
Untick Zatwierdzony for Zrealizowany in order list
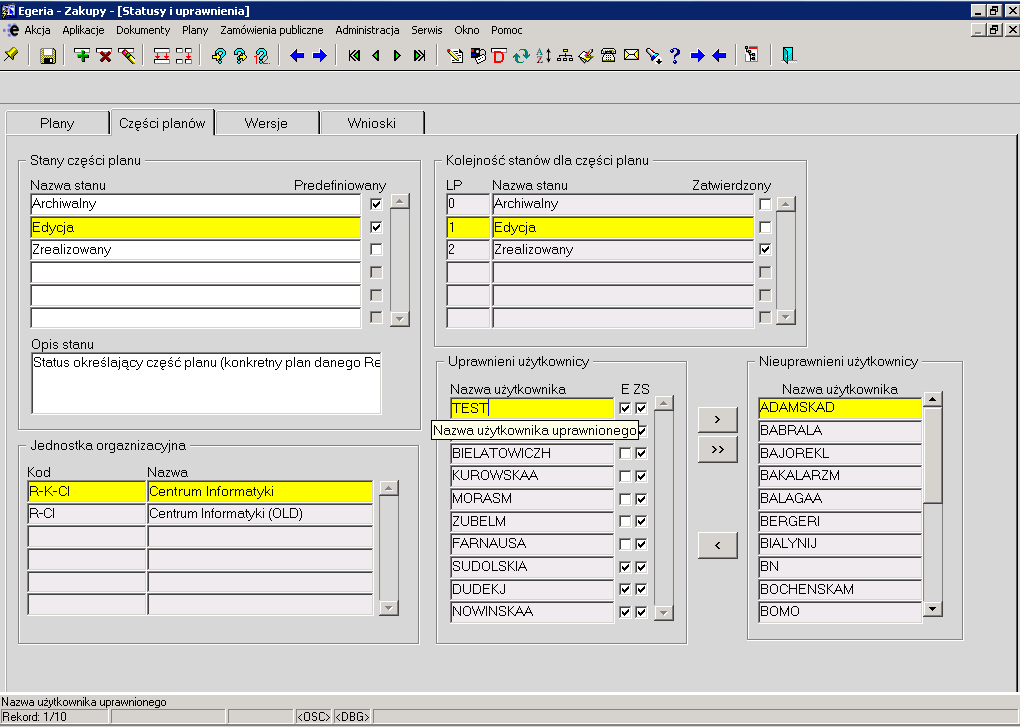click(x=765, y=249)
